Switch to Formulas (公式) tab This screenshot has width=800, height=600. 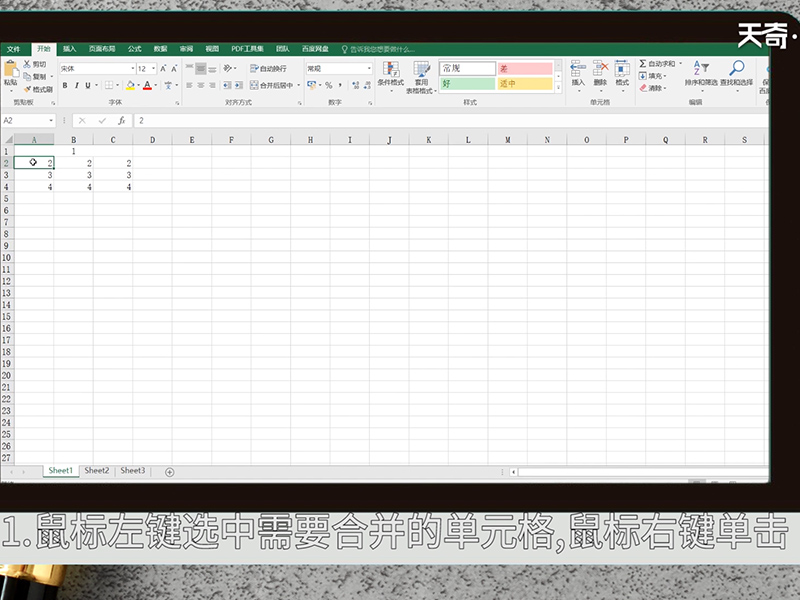point(135,49)
